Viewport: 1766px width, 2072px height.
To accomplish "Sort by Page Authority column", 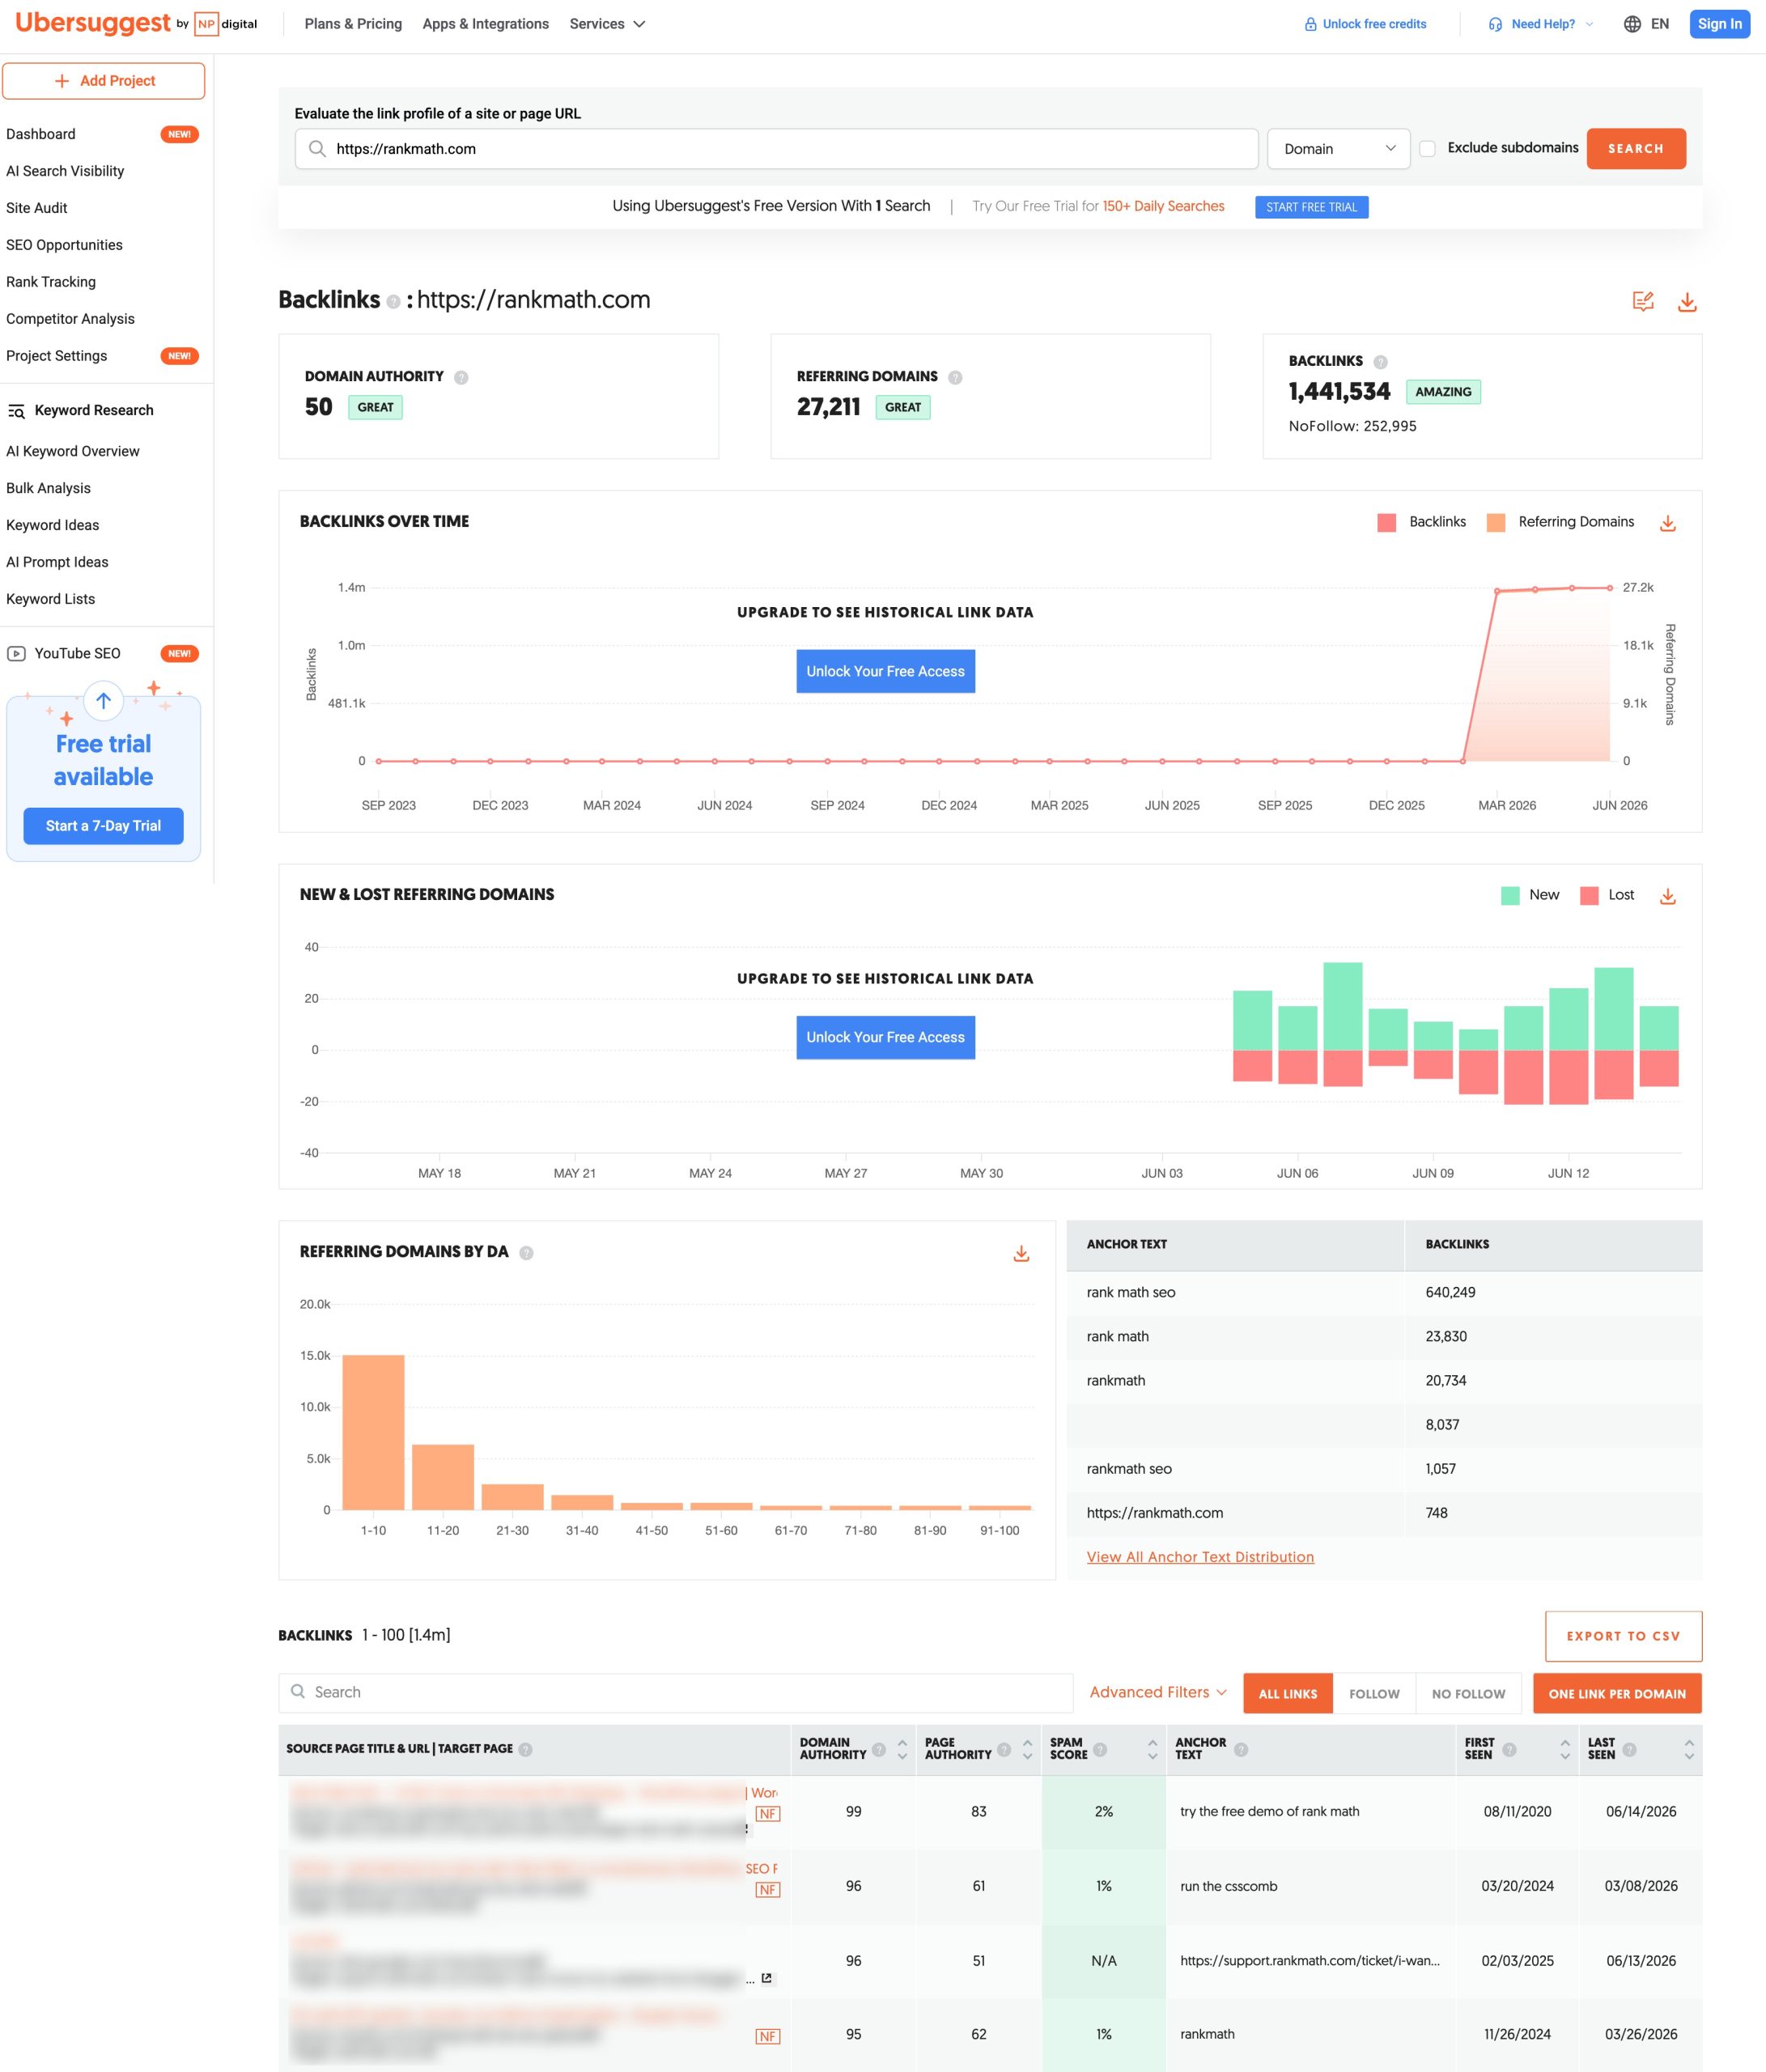I will point(1027,1749).
